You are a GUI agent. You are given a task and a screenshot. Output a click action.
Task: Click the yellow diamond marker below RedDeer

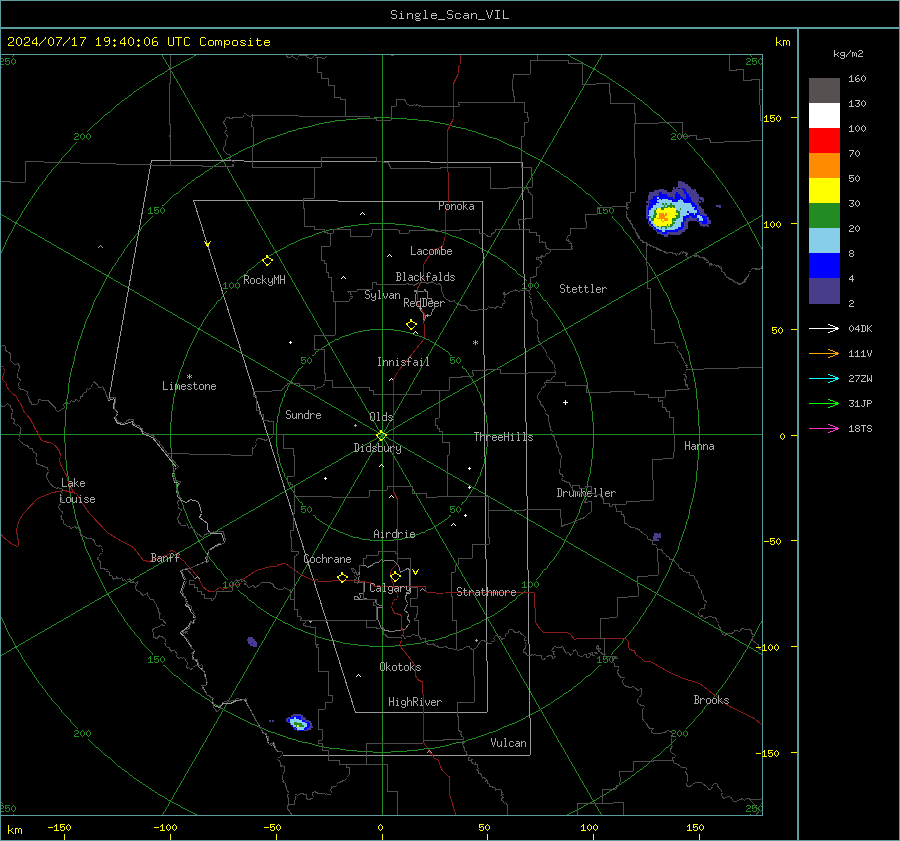[411, 325]
